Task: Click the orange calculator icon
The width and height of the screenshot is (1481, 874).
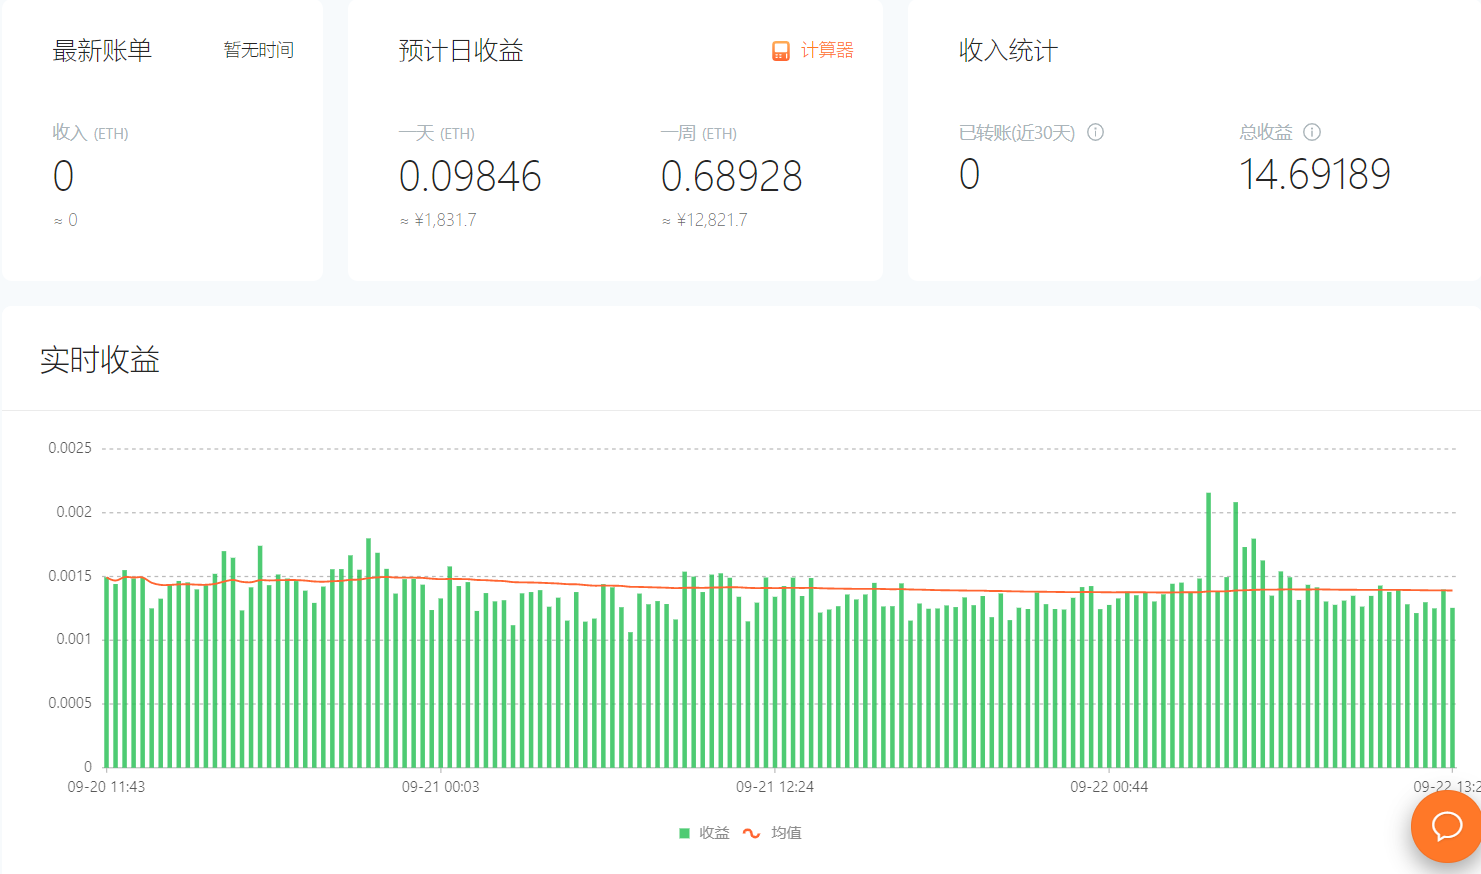Action: coord(781,51)
